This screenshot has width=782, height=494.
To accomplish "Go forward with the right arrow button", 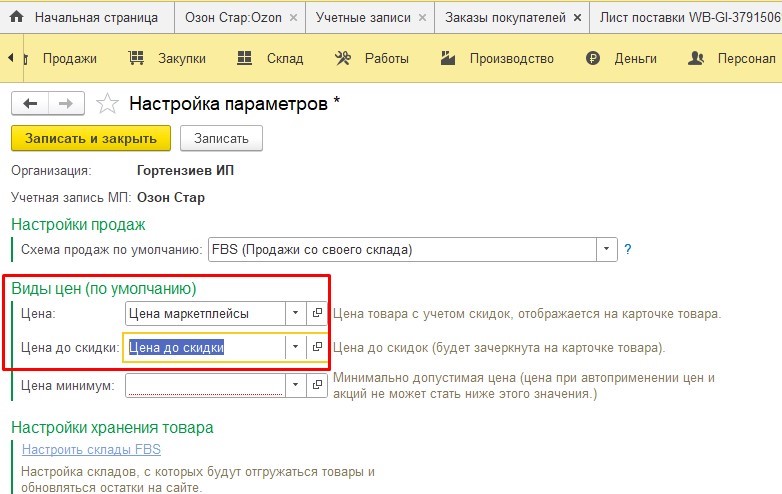I will coord(66,104).
